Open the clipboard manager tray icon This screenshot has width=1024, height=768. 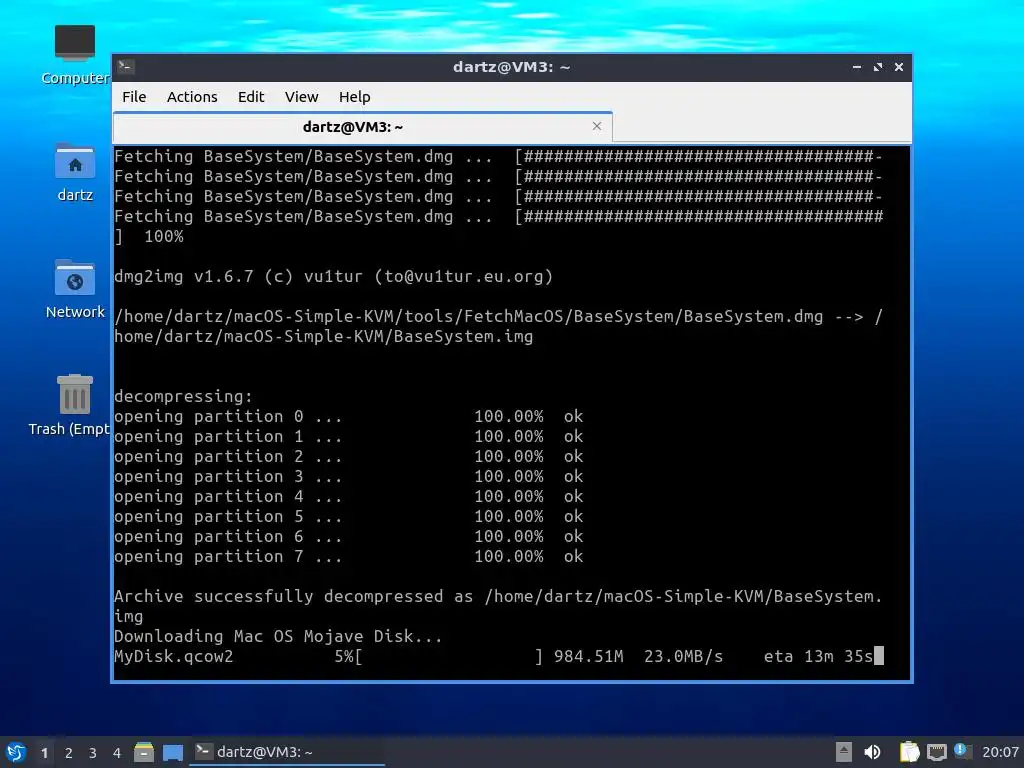tap(909, 752)
